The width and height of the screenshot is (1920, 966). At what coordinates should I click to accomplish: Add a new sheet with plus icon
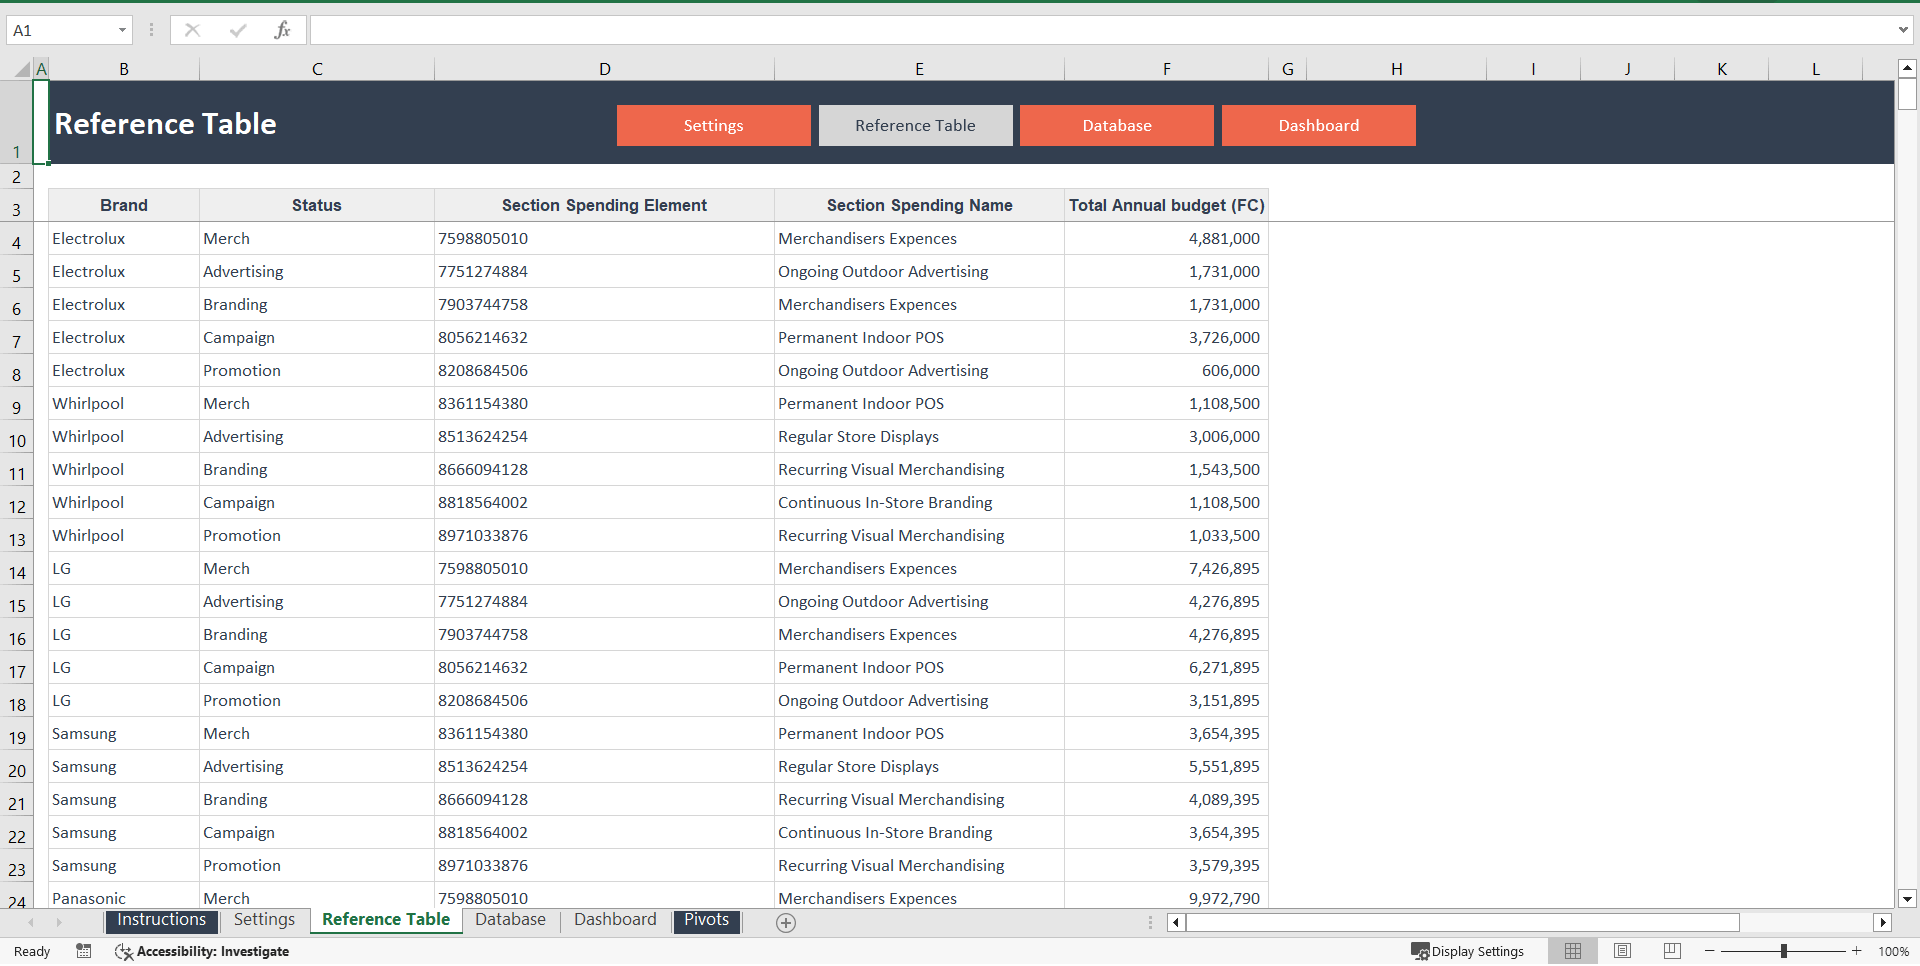[x=786, y=923]
